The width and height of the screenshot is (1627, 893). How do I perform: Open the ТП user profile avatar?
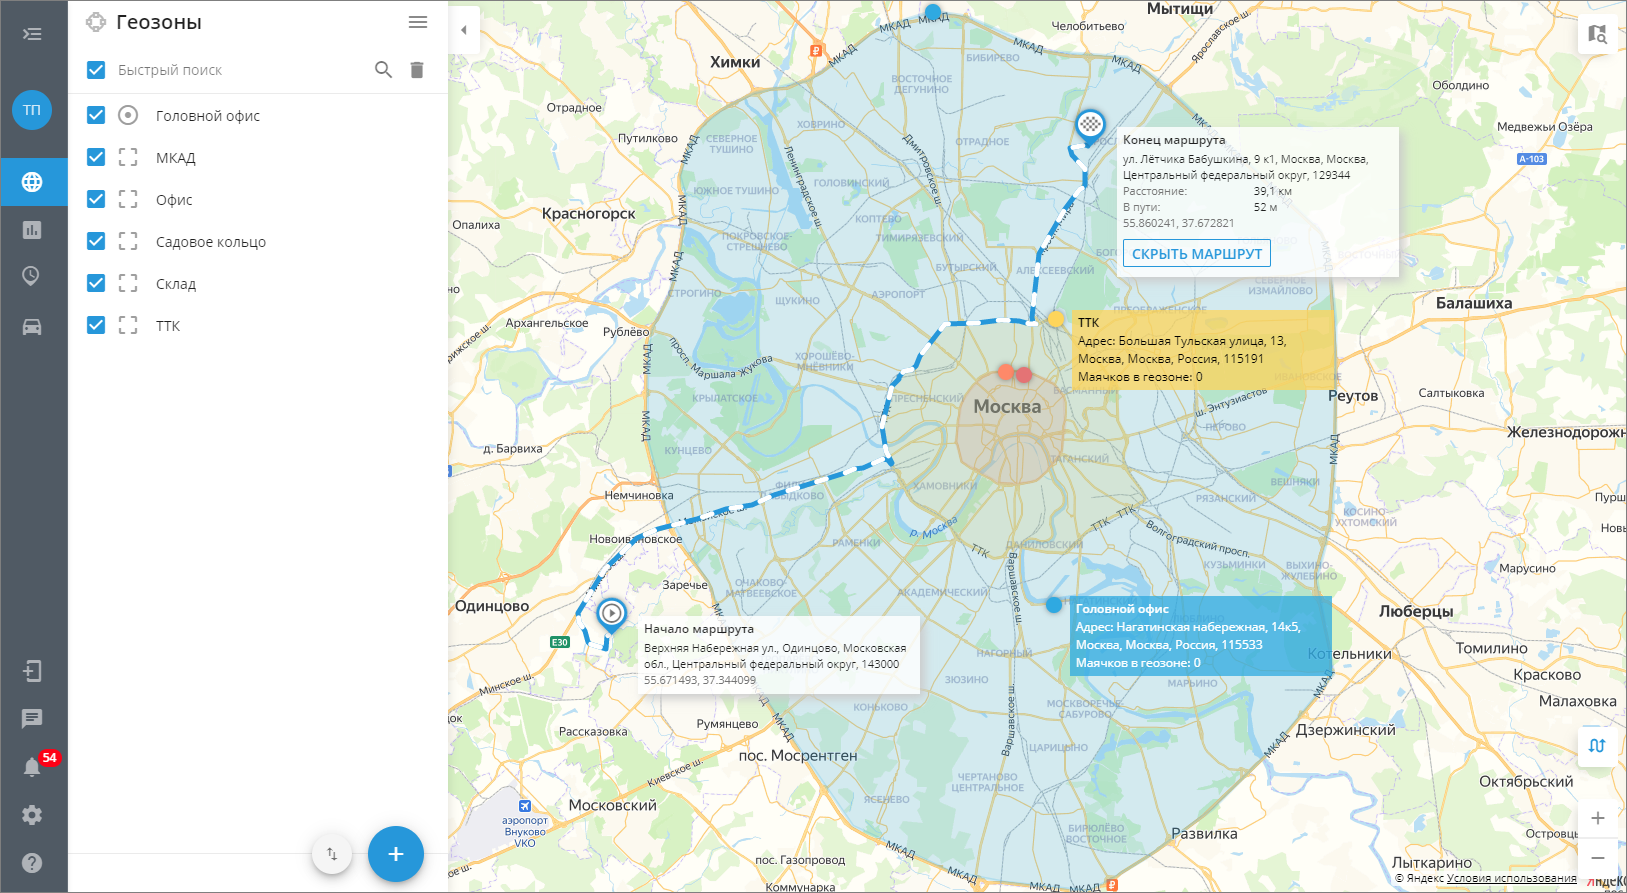coord(32,110)
